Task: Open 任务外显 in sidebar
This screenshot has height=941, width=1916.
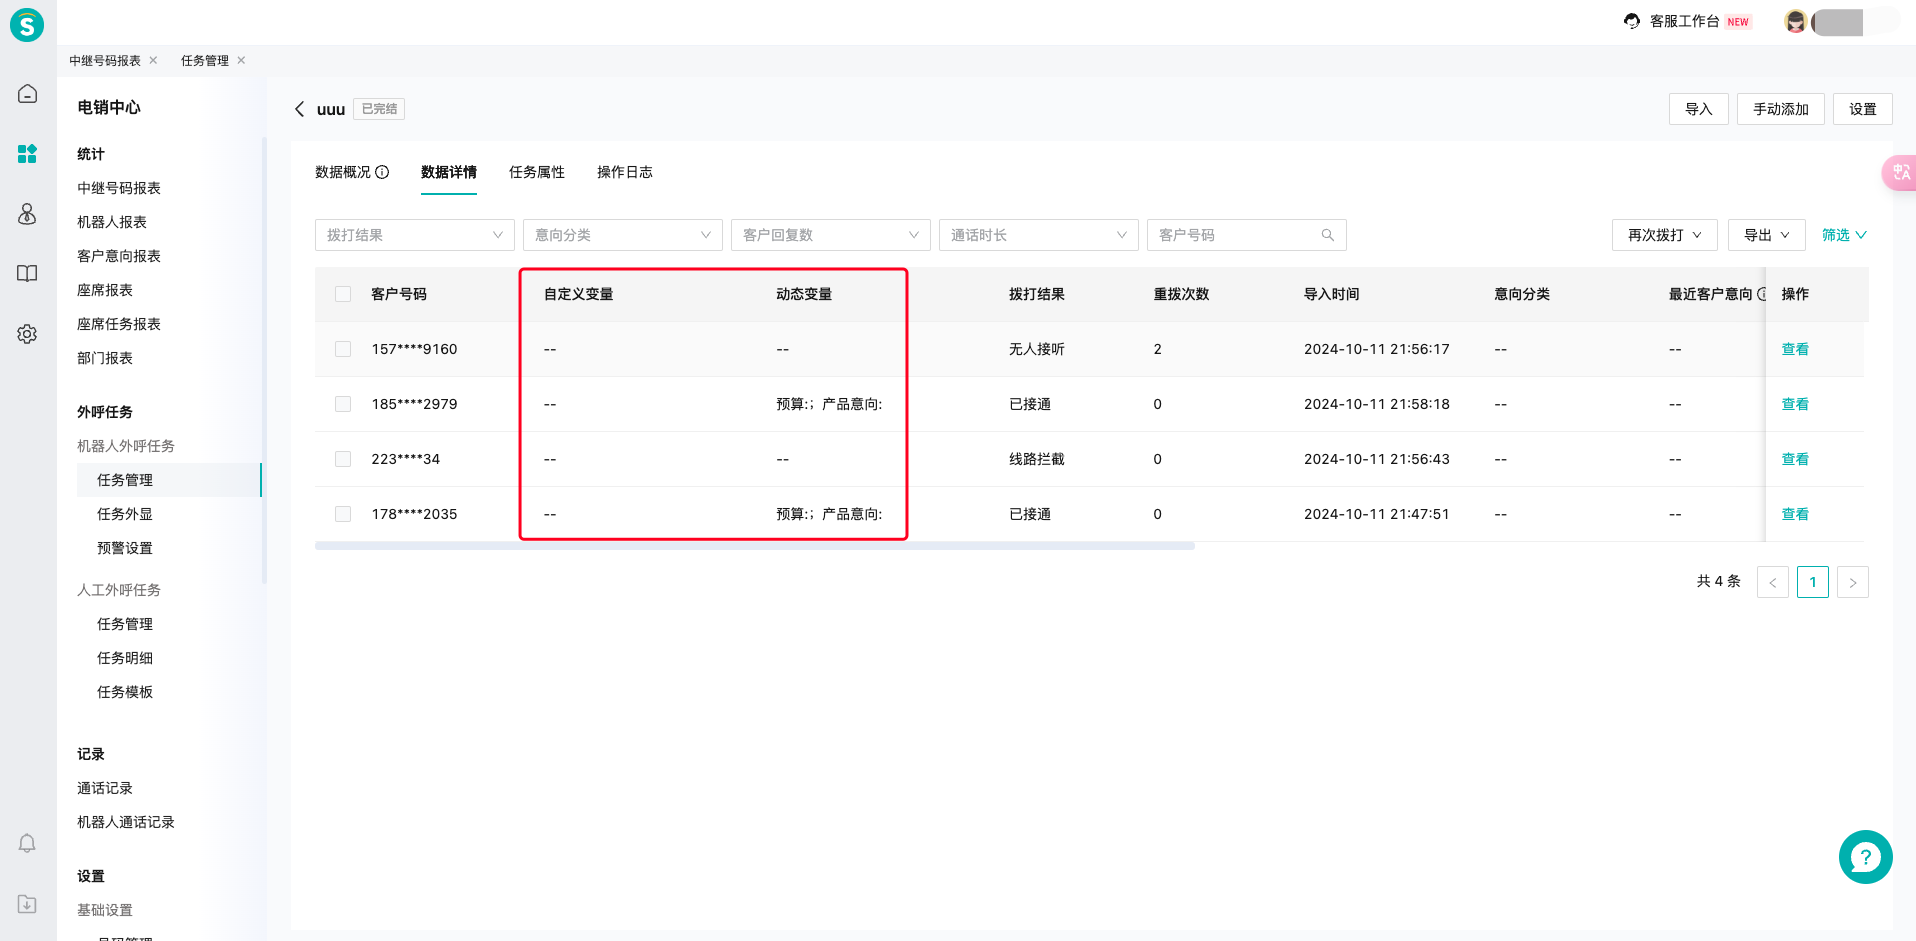Action: (x=125, y=514)
